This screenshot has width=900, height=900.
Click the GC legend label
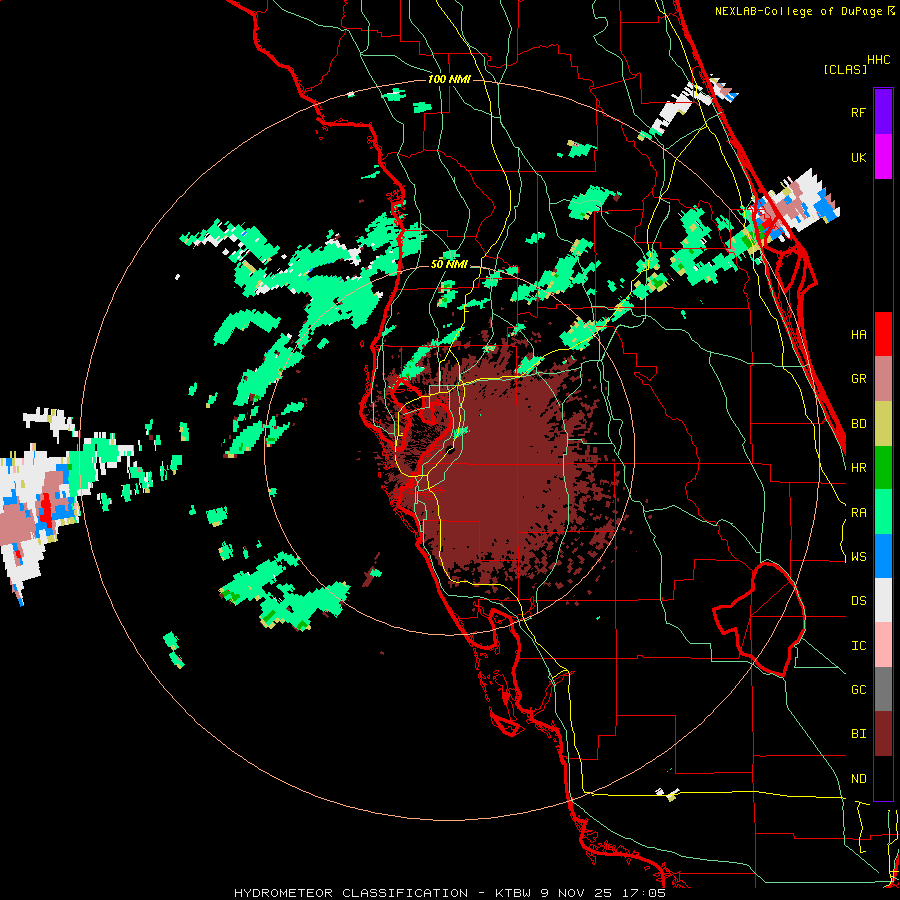(x=858, y=690)
